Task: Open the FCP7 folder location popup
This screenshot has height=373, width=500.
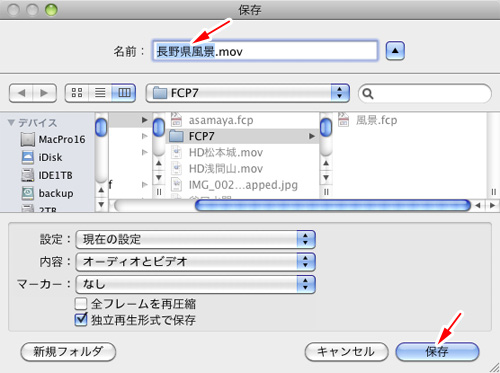Action: point(247,93)
